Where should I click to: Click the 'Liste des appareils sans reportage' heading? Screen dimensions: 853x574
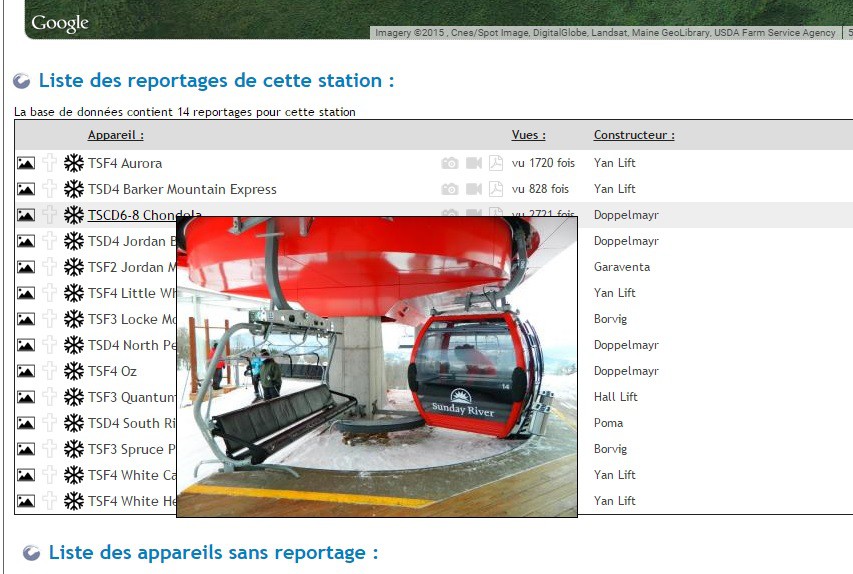(213, 553)
